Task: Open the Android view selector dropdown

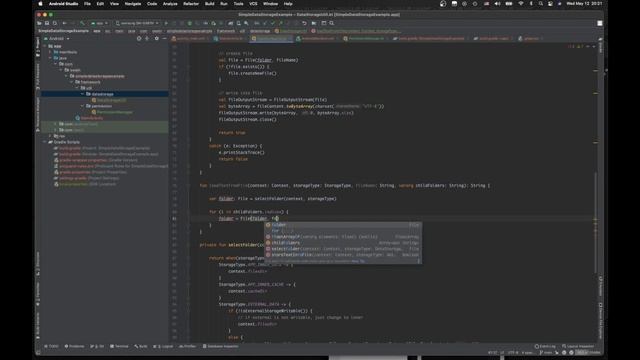Action: click(57, 38)
